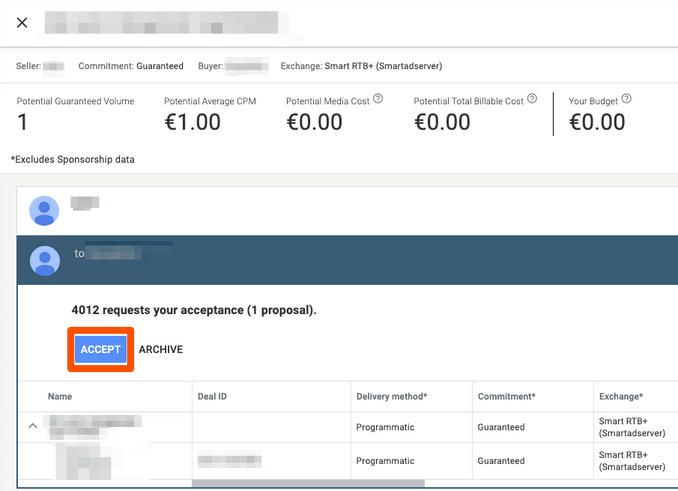Close the proposal panel with the X
Screen dimensions: 678x491
pyautogui.click(x=22, y=22)
